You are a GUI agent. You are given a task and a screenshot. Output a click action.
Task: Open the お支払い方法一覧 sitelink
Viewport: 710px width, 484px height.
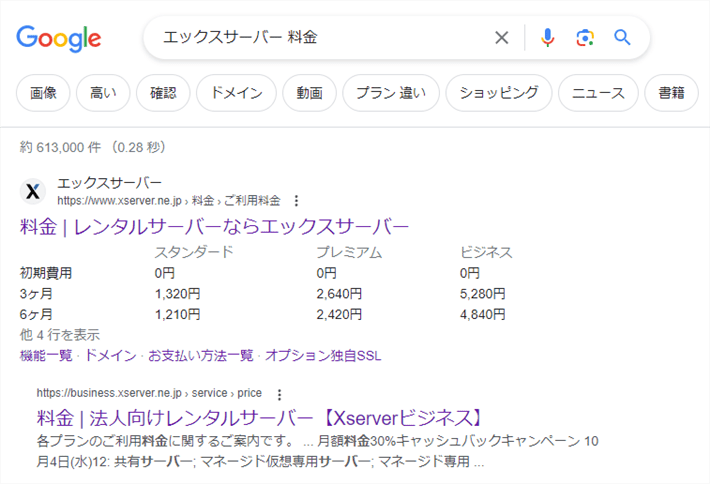(201, 355)
